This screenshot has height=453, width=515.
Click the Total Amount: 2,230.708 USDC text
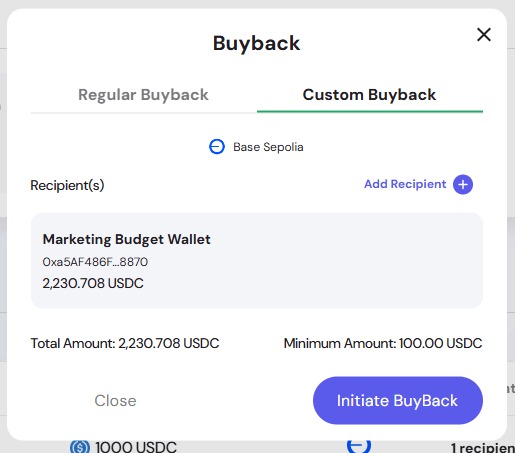point(125,343)
